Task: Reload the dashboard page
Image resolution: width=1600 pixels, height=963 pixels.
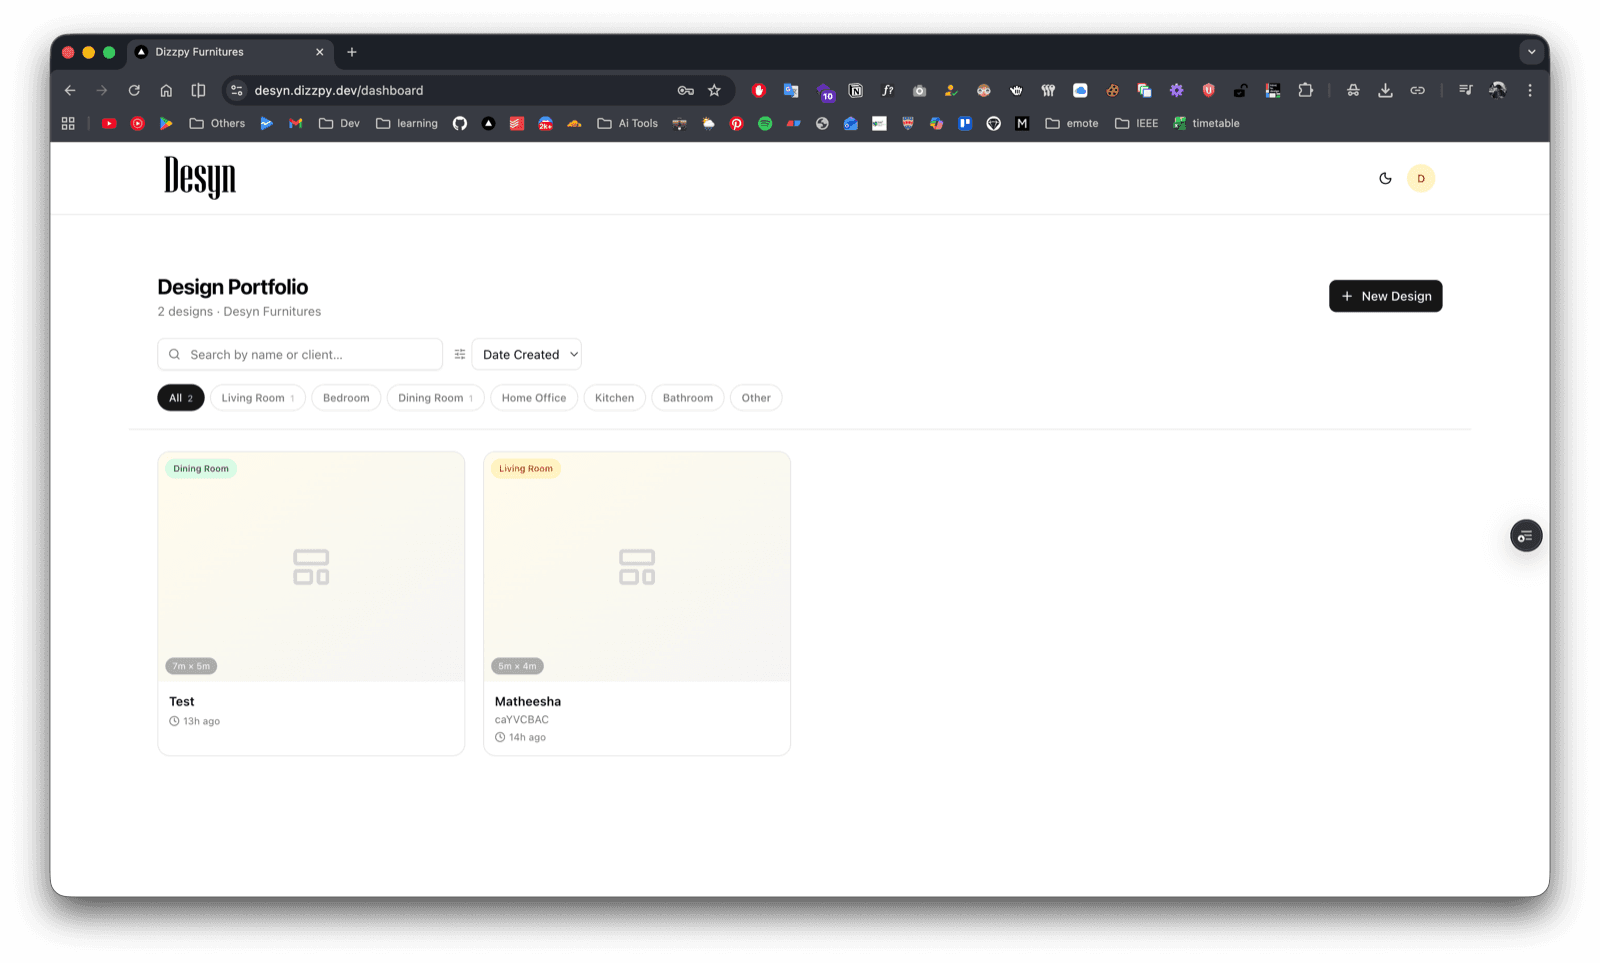Action: (x=134, y=90)
